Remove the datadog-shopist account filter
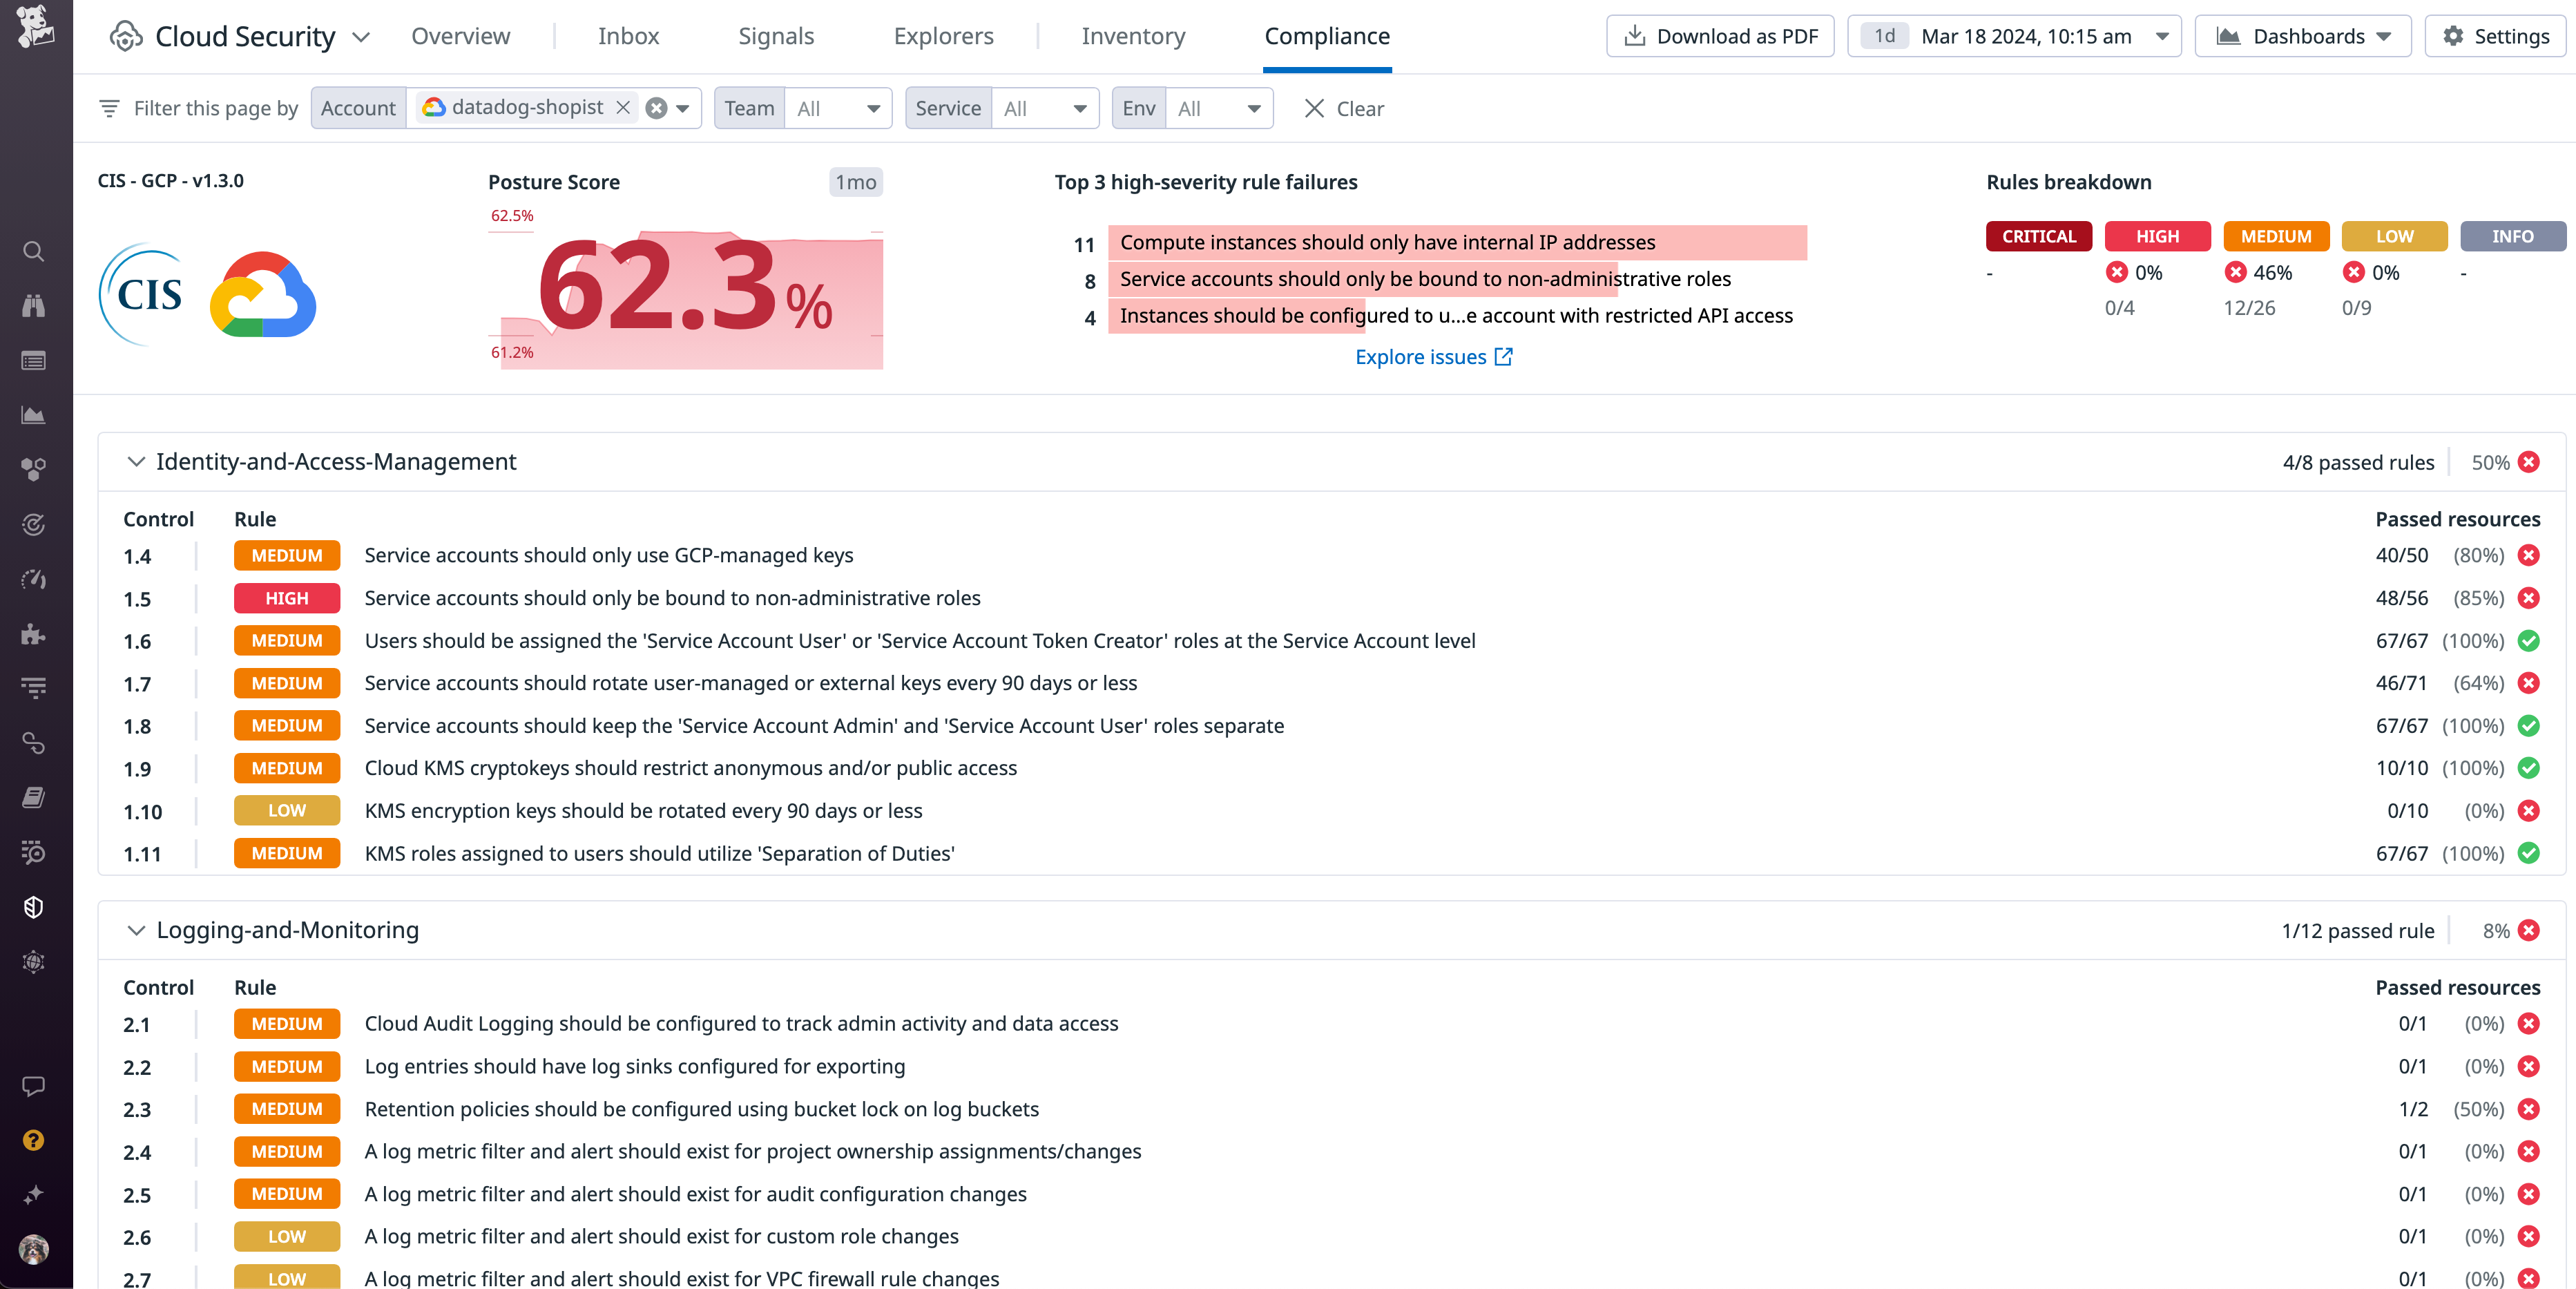The width and height of the screenshot is (2576, 1289). (623, 108)
